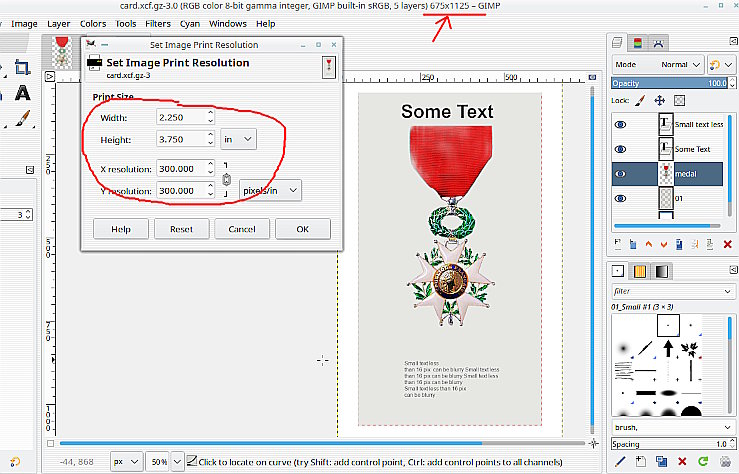Image resolution: width=739 pixels, height=474 pixels.
Task: Select the arrow brush thumbnail
Action: click(668, 349)
